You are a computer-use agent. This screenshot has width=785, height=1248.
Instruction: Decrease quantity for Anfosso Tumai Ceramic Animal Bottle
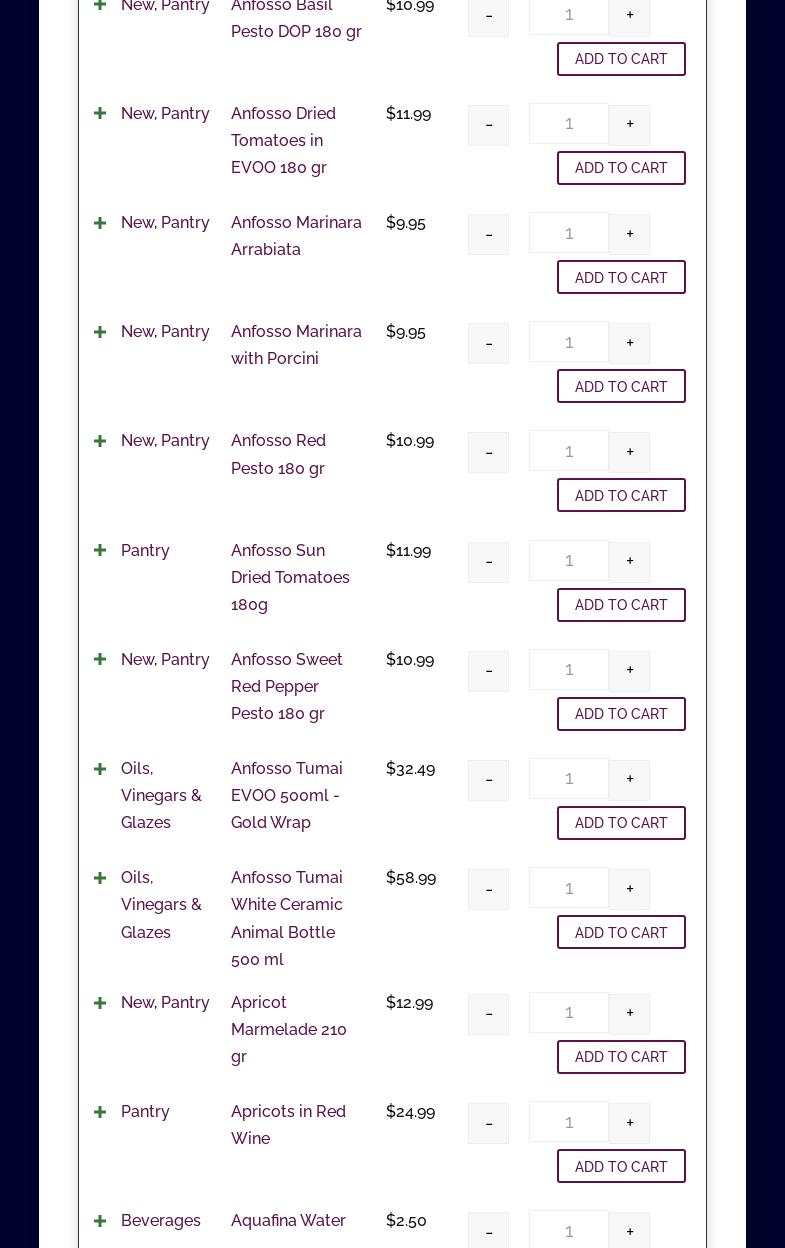[x=488, y=889]
